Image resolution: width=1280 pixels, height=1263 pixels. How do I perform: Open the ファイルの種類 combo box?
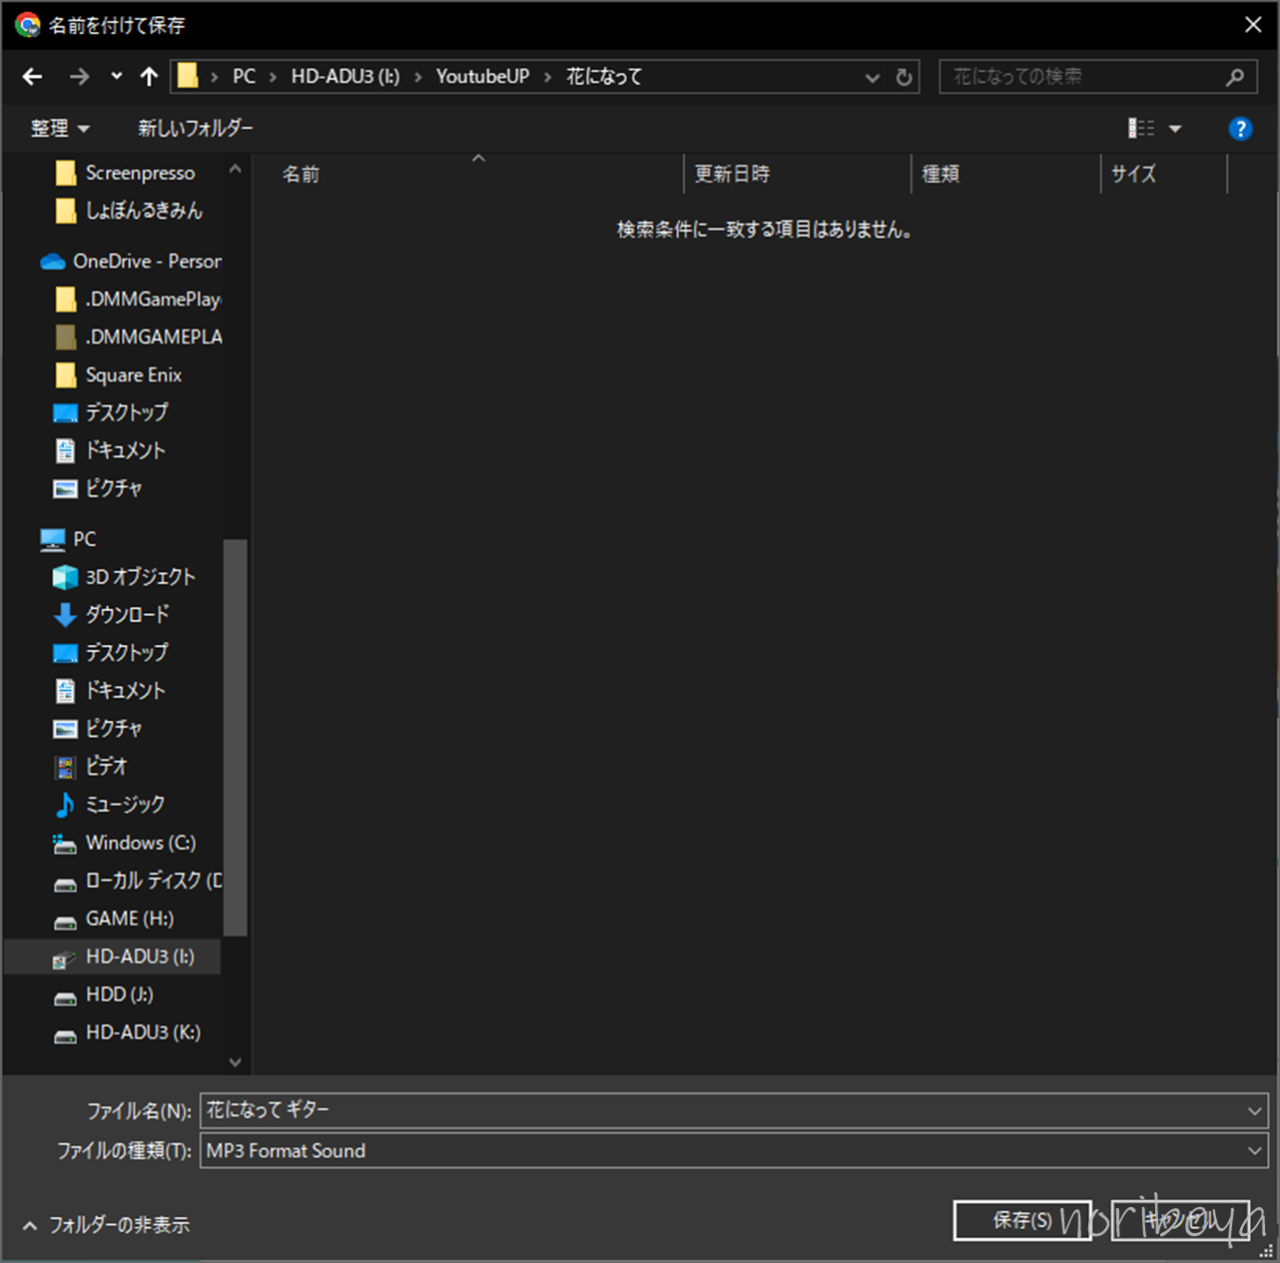point(735,1151)
